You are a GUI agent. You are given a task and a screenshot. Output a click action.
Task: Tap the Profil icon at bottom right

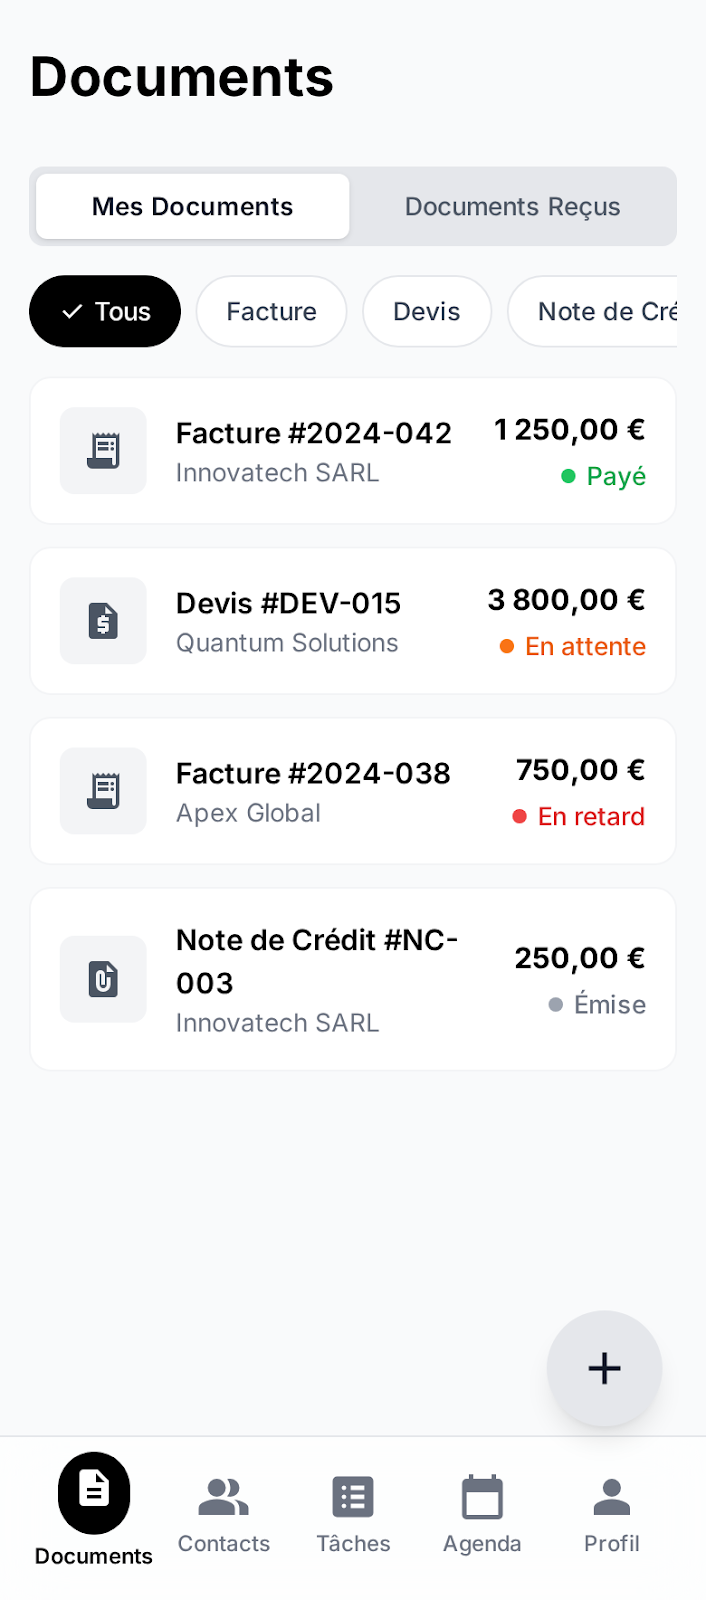click(611, 1493)
